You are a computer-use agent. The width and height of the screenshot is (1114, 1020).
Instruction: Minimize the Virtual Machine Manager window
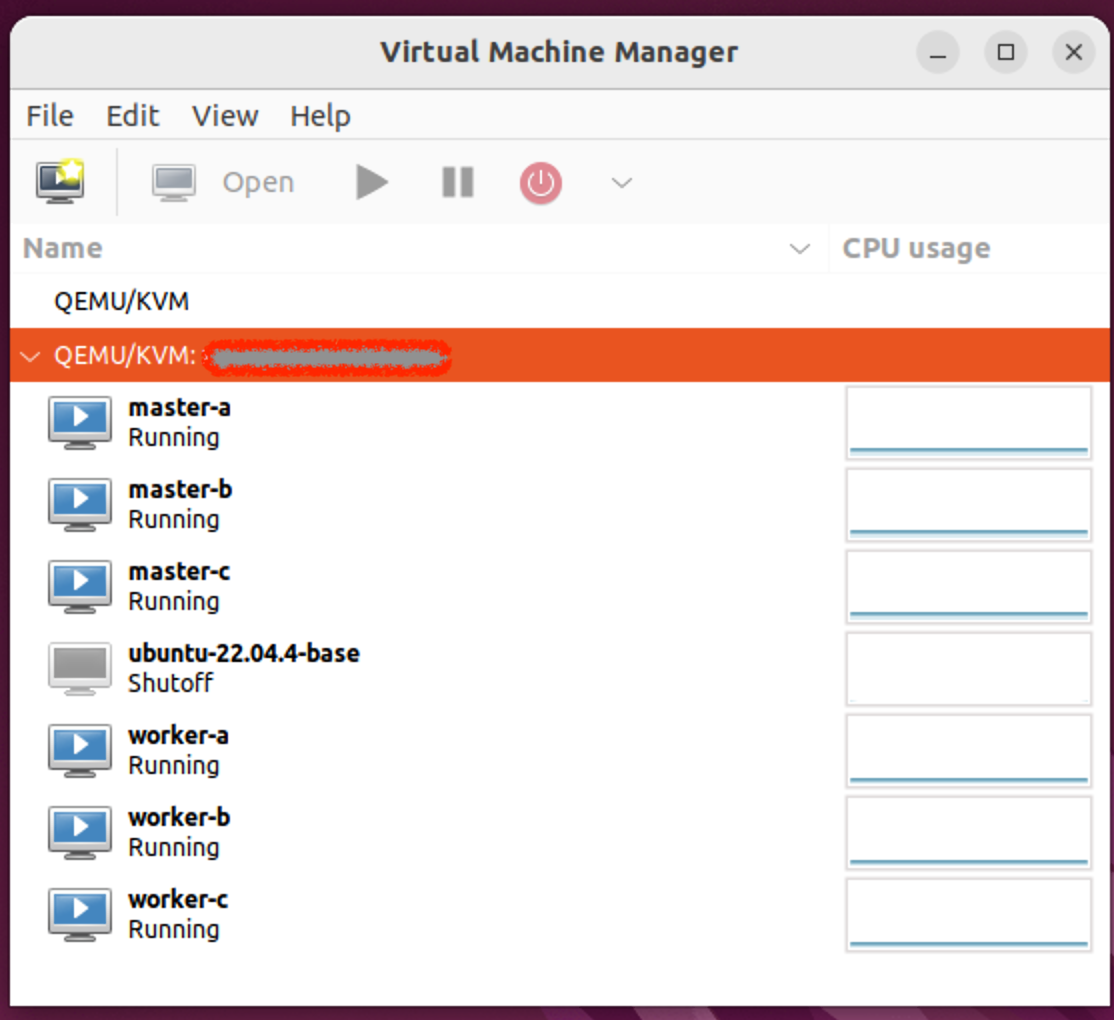click(x=938, y=52)
